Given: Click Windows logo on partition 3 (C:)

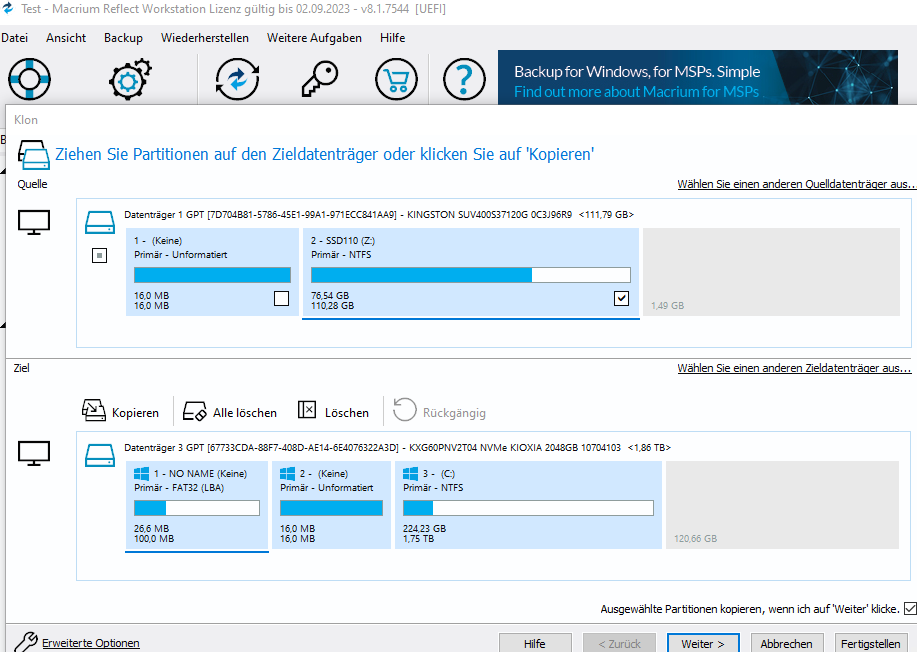Looking at the screenshot, I should [411, 474].
